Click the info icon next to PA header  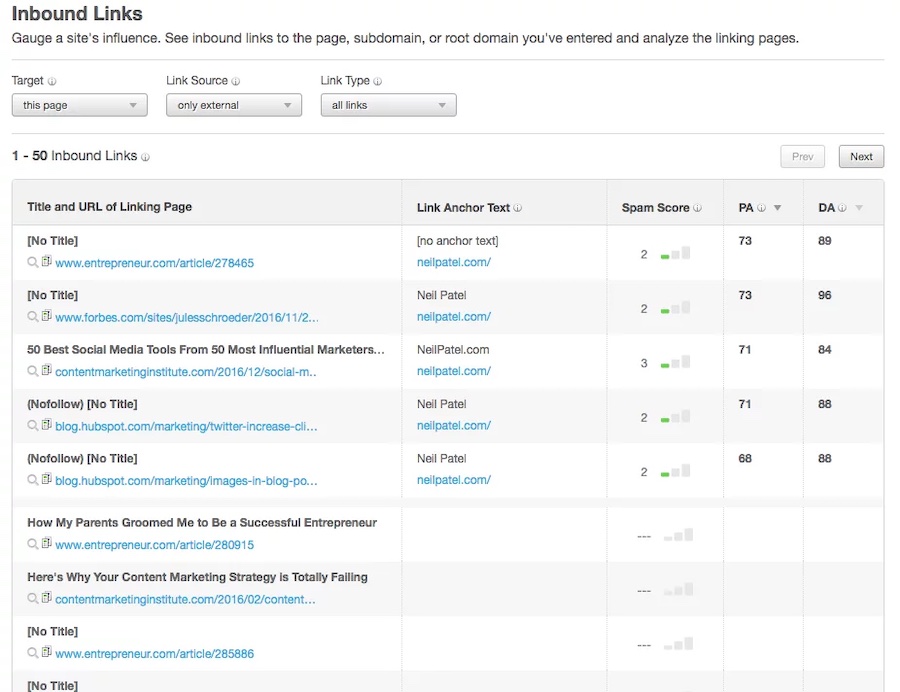pos(762,208)
